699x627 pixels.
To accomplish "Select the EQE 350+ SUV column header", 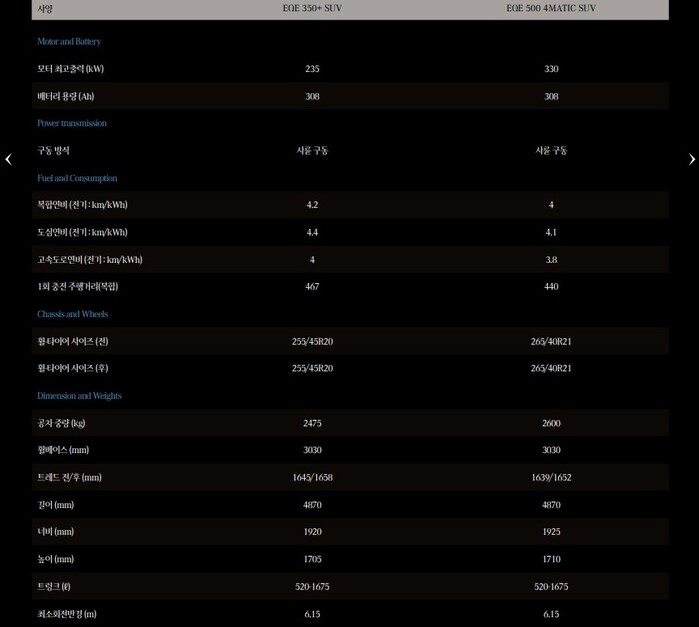I will pos(312,8).
